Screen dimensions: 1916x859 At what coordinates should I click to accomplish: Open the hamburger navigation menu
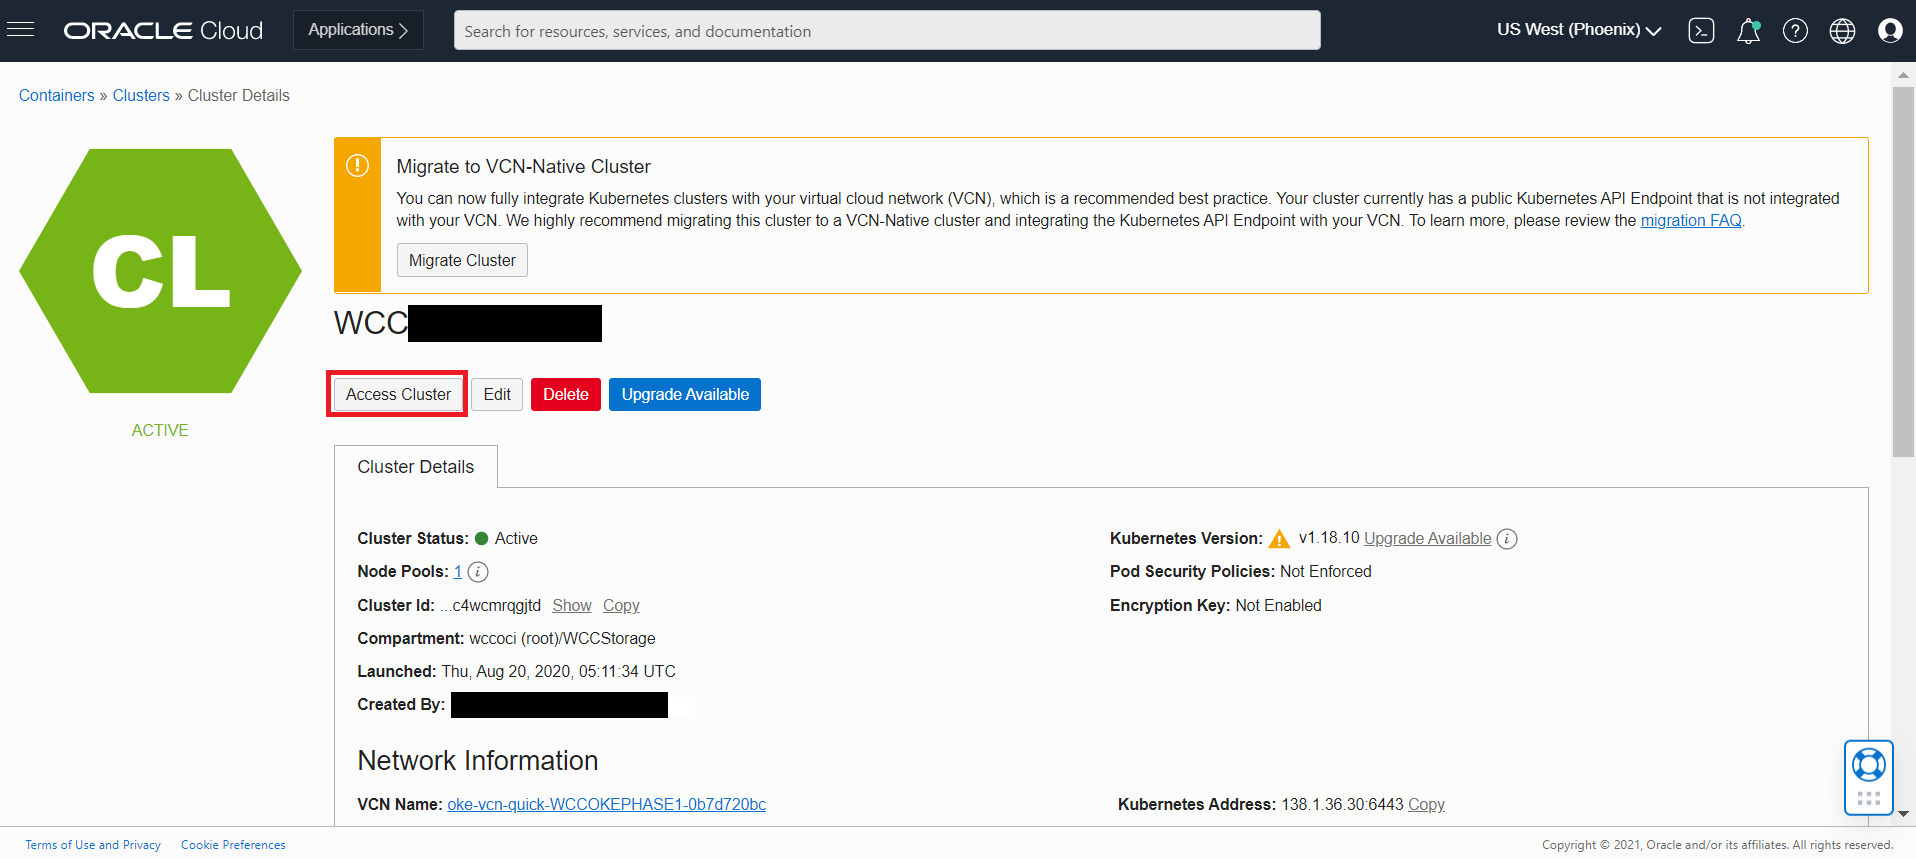tap(21, 30)
